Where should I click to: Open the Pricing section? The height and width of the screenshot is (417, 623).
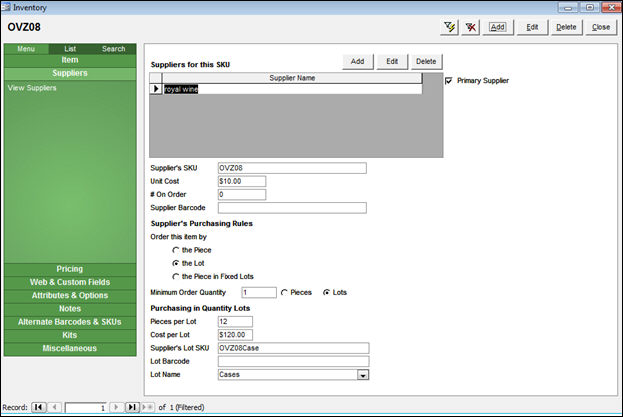[70, 269]
